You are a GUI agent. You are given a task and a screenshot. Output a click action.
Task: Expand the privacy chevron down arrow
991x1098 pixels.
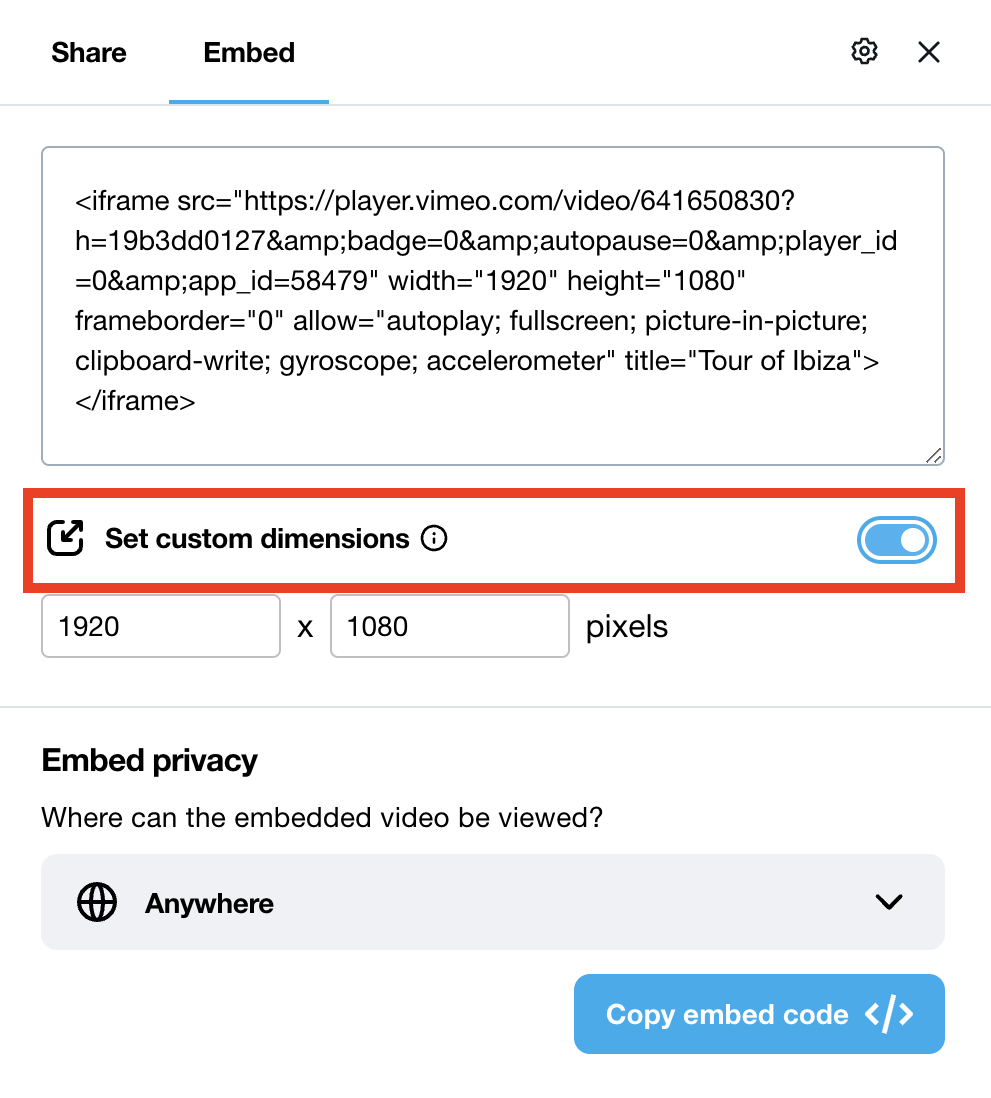889,902
